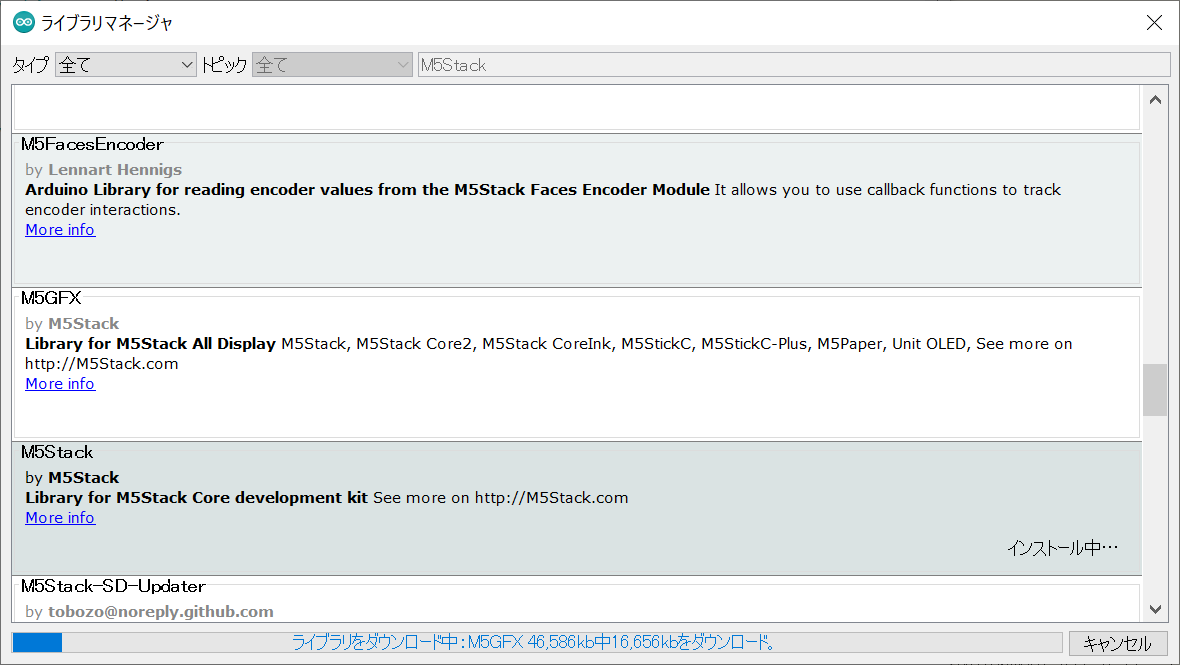This screenshot has height=665, width=1180.
Task: Click author tobozo@noreply.github.com text
Action: pyautogui.click(x=161, y=612)
